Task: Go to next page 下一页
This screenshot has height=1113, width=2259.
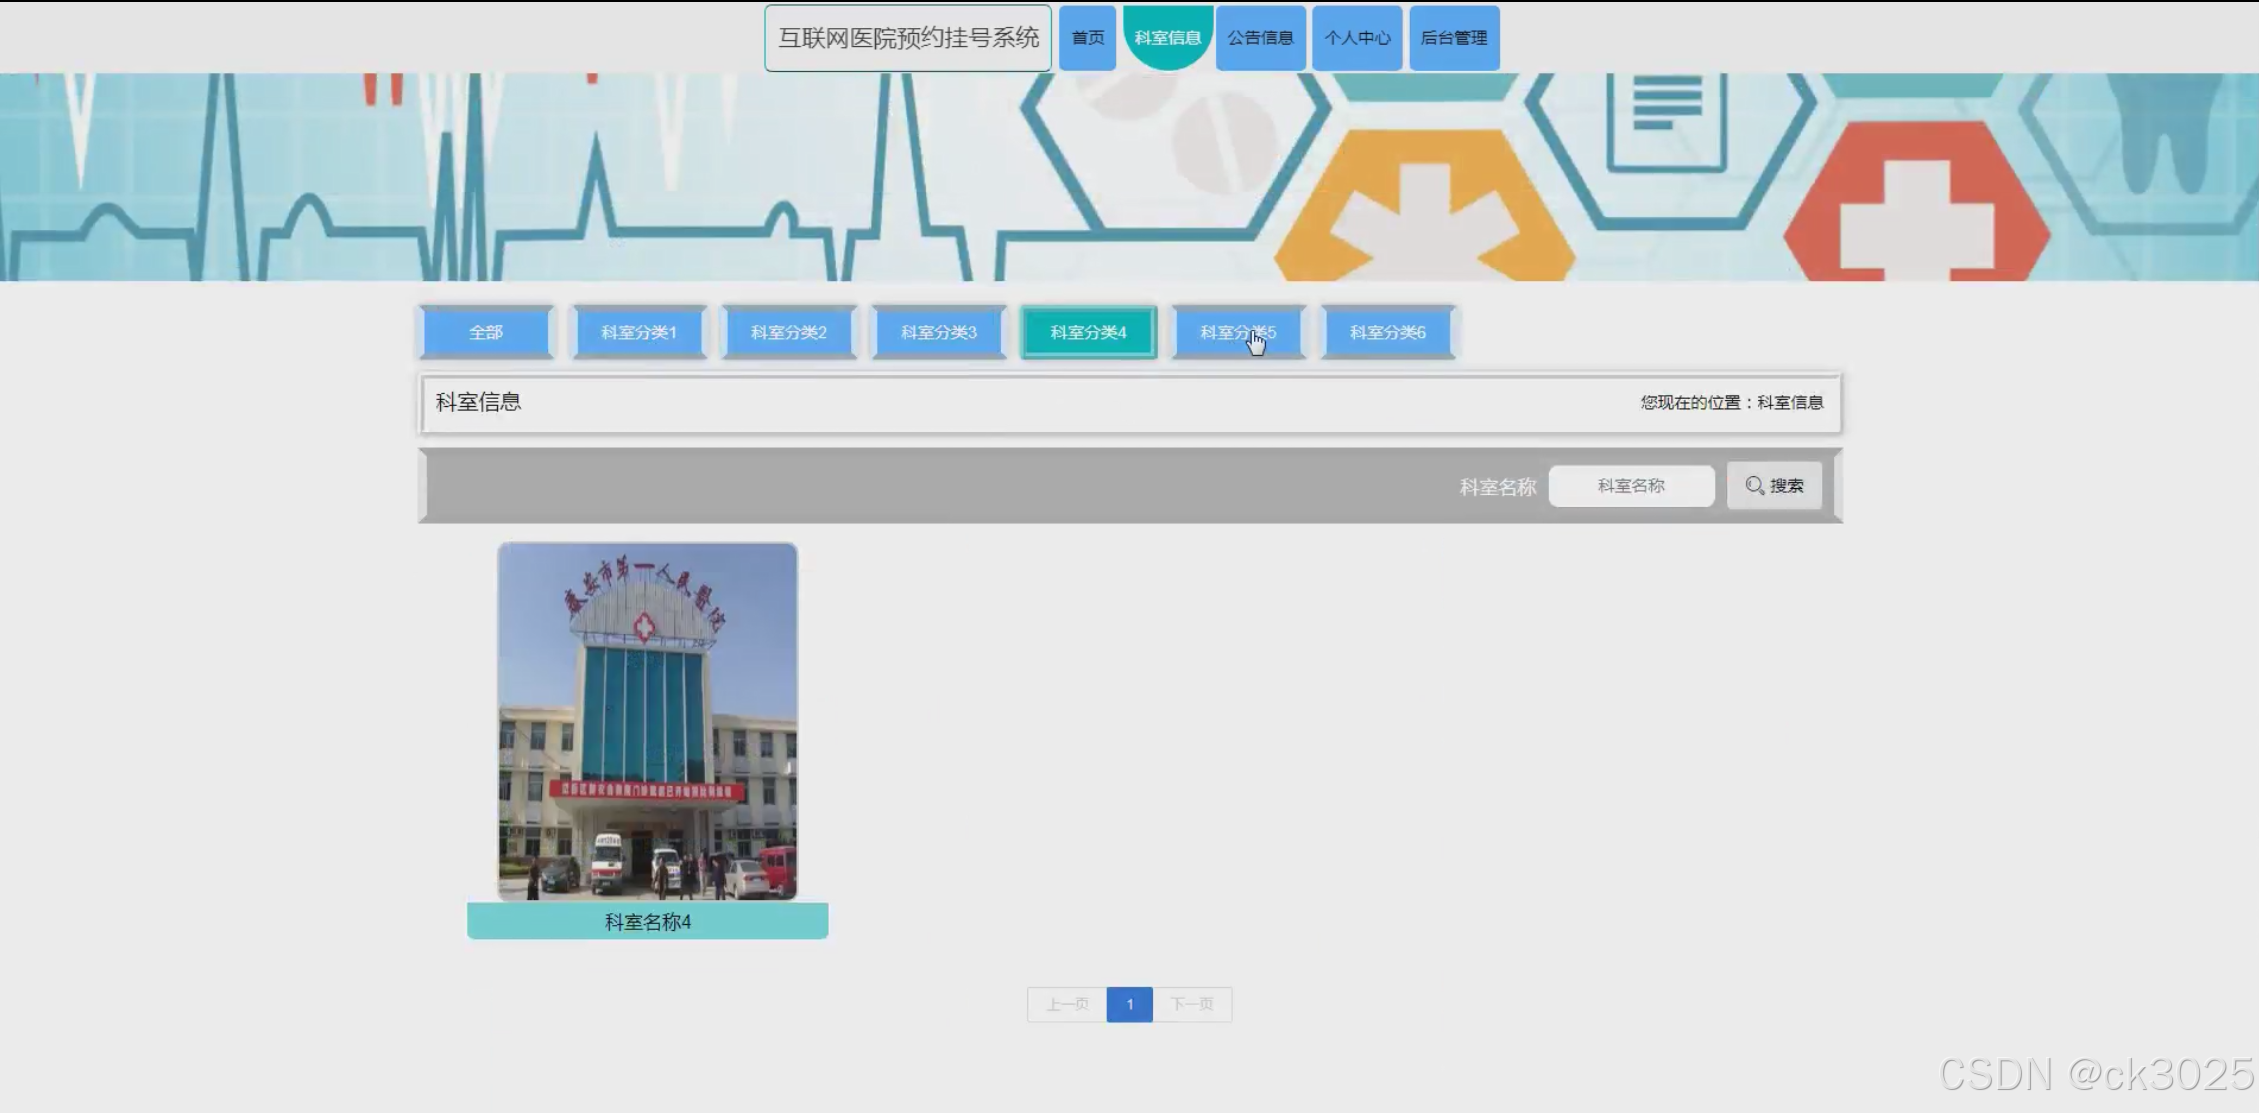Action: [x=1192, y=1004]
